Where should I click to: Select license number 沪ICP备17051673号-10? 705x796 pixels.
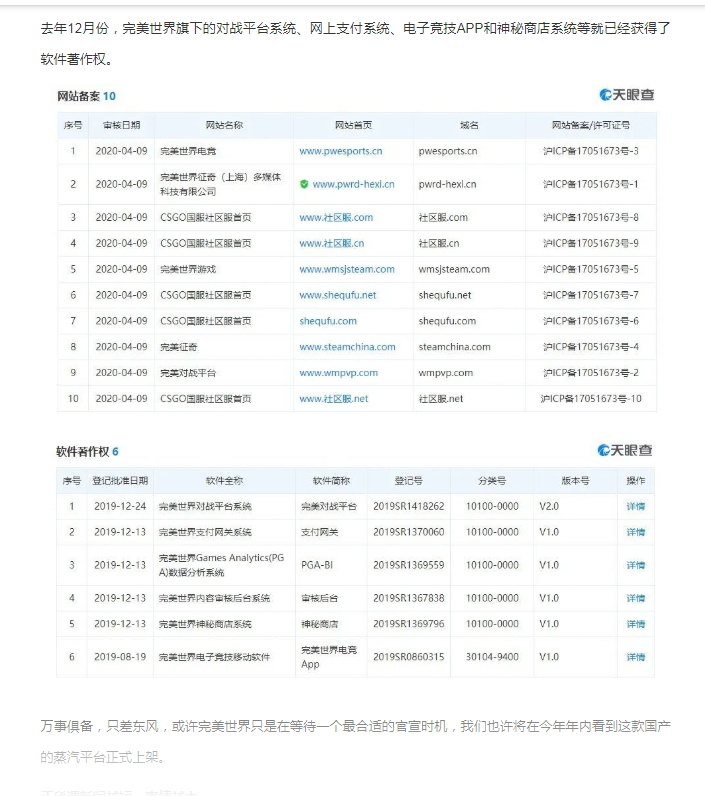click(x=591, y=399)
